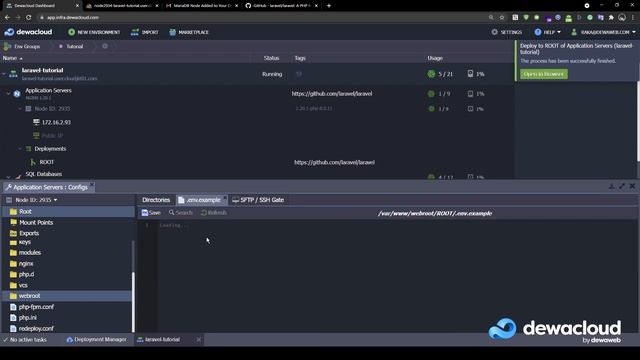Click the Import button
This screenshot has width=640, height=360.
(144, 32)
